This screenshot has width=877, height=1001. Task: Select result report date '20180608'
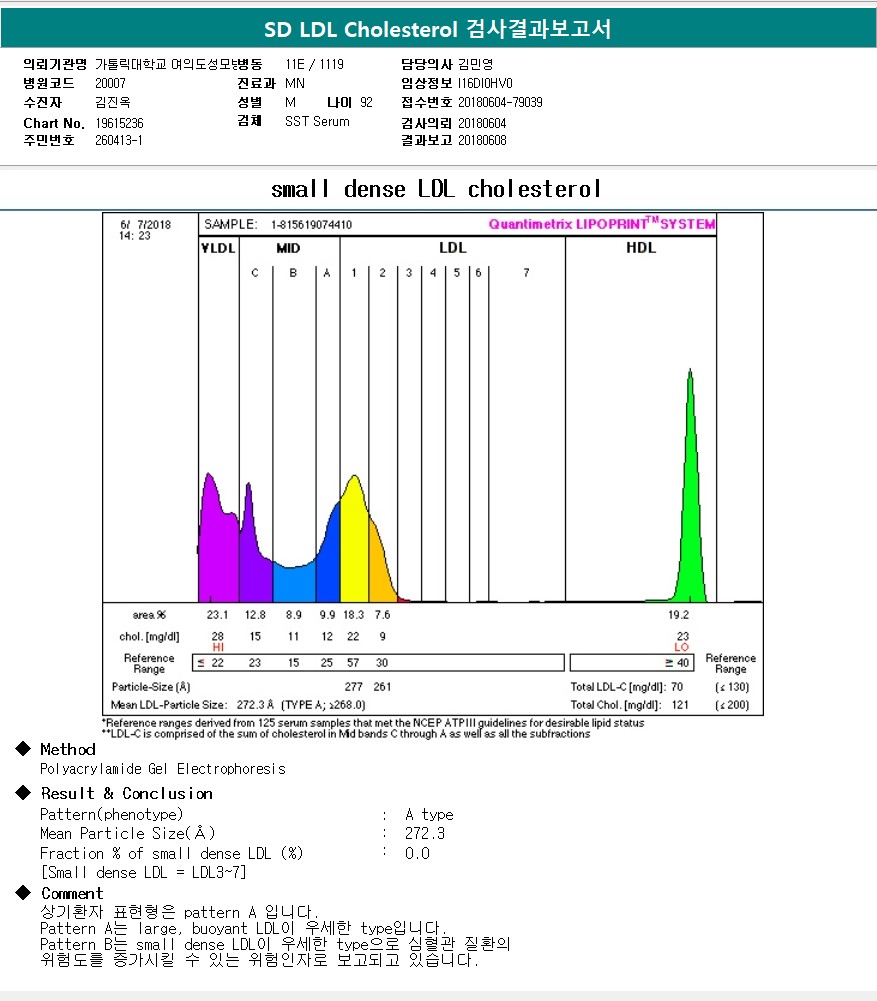click(x=482, y=140)
